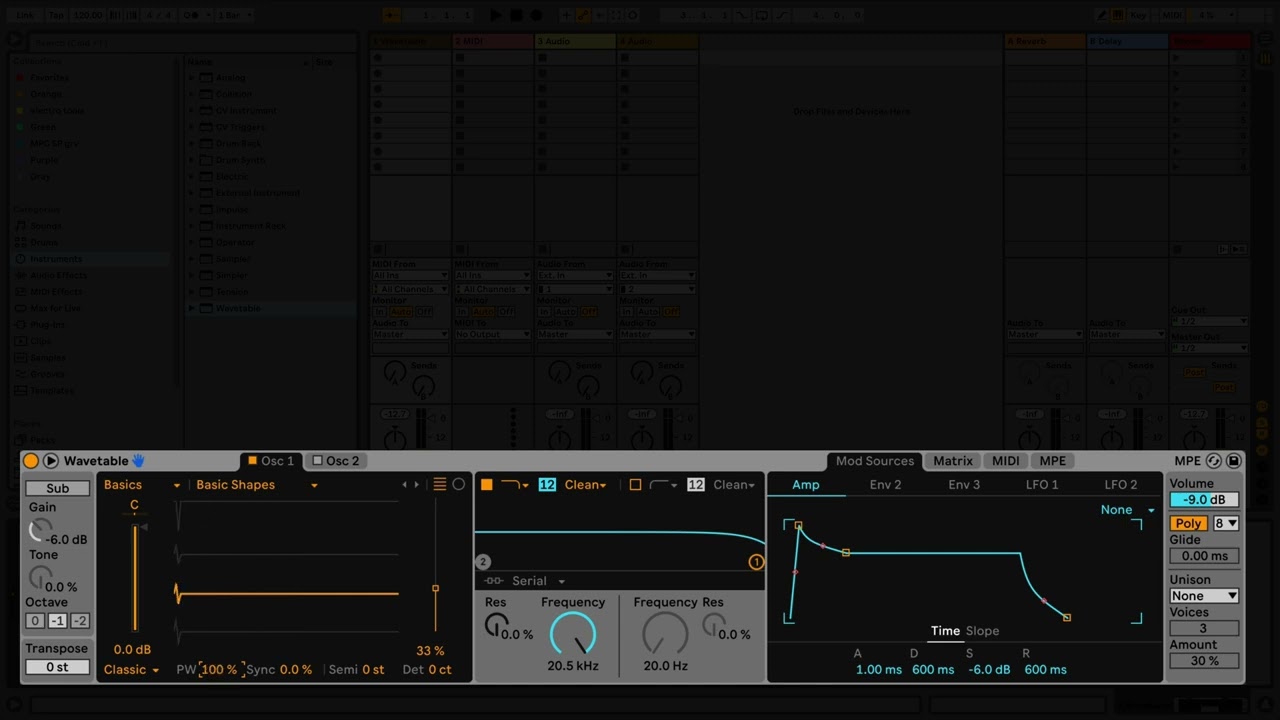Click the blue hand icon next to Wavetable
This screenshot has height=720, width=1280.
[x=138, y=461]
